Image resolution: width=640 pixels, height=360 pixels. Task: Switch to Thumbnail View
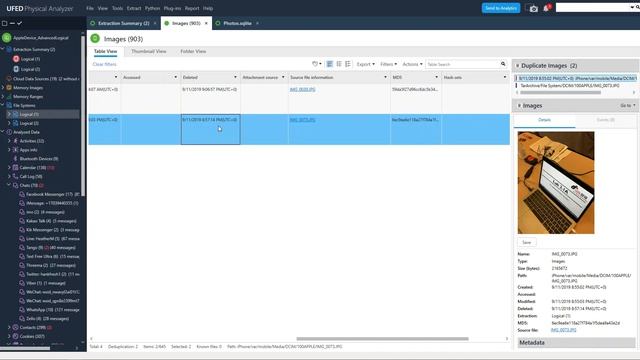[x=149, y=51]
